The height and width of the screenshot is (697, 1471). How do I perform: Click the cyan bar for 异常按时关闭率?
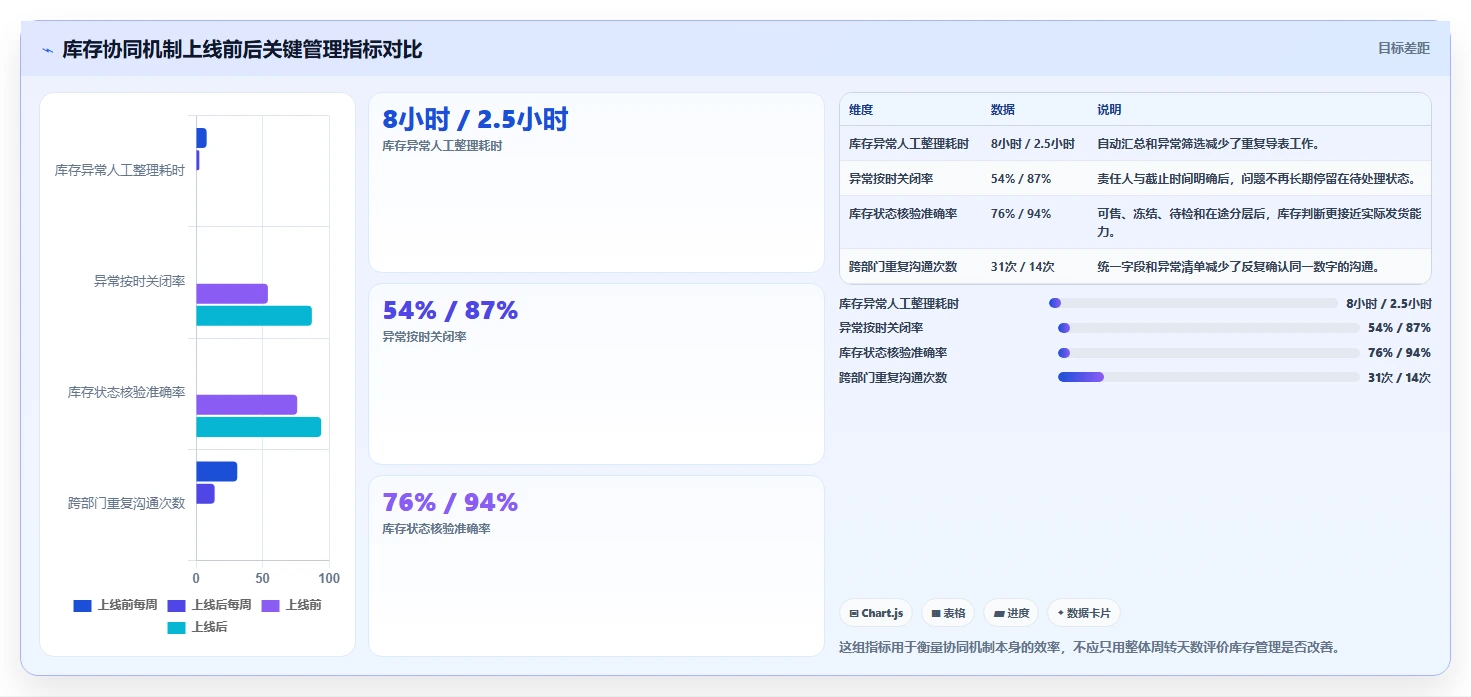[x=254, y=316]
